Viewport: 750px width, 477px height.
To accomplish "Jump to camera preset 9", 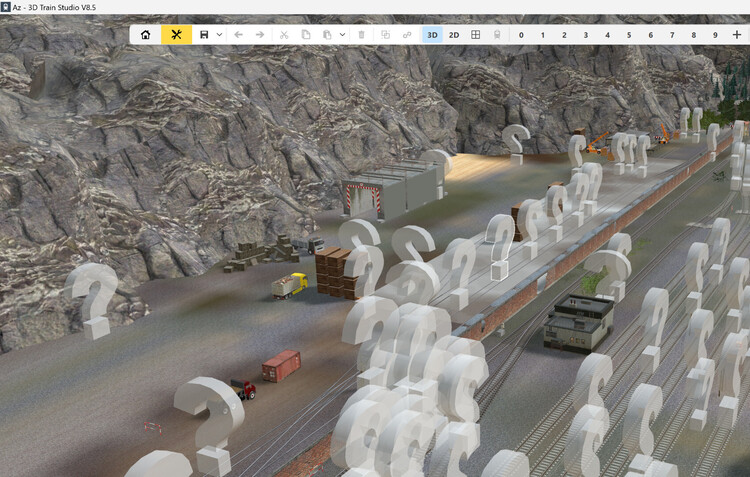I will pyautogui.click(x=715, y=35).
